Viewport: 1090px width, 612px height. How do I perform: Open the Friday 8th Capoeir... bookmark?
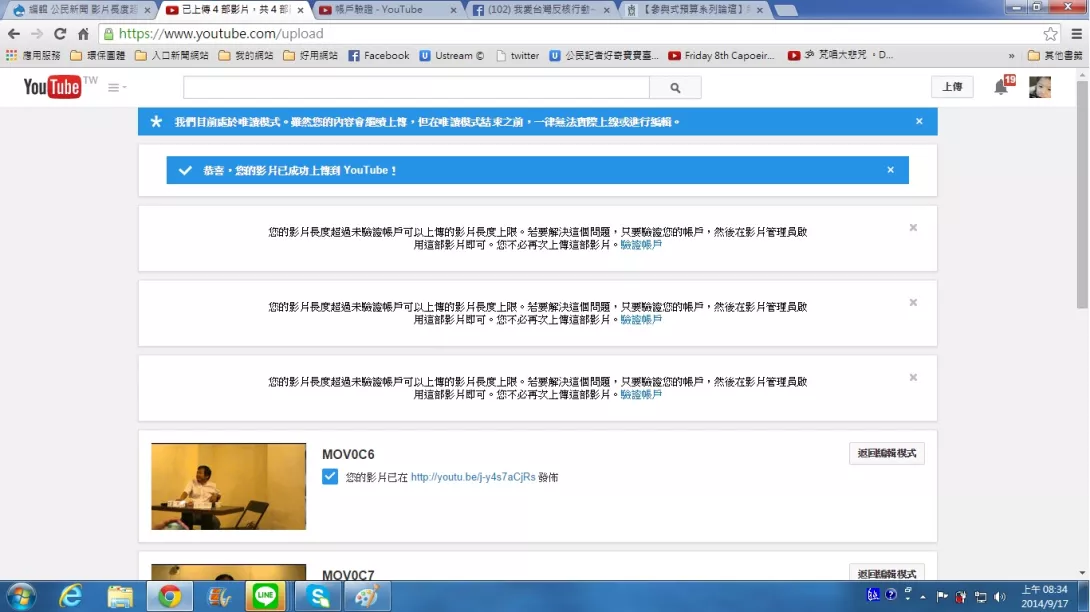722,55
